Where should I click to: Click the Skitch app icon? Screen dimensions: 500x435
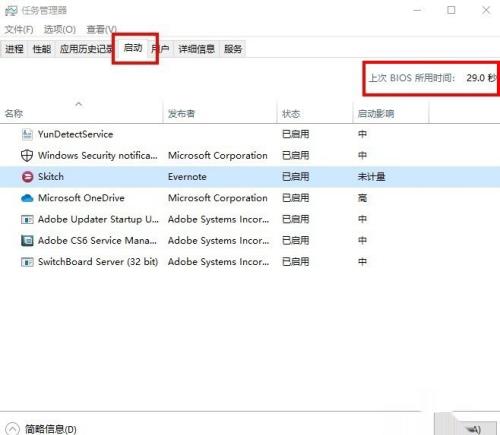(x=27, y=177)
